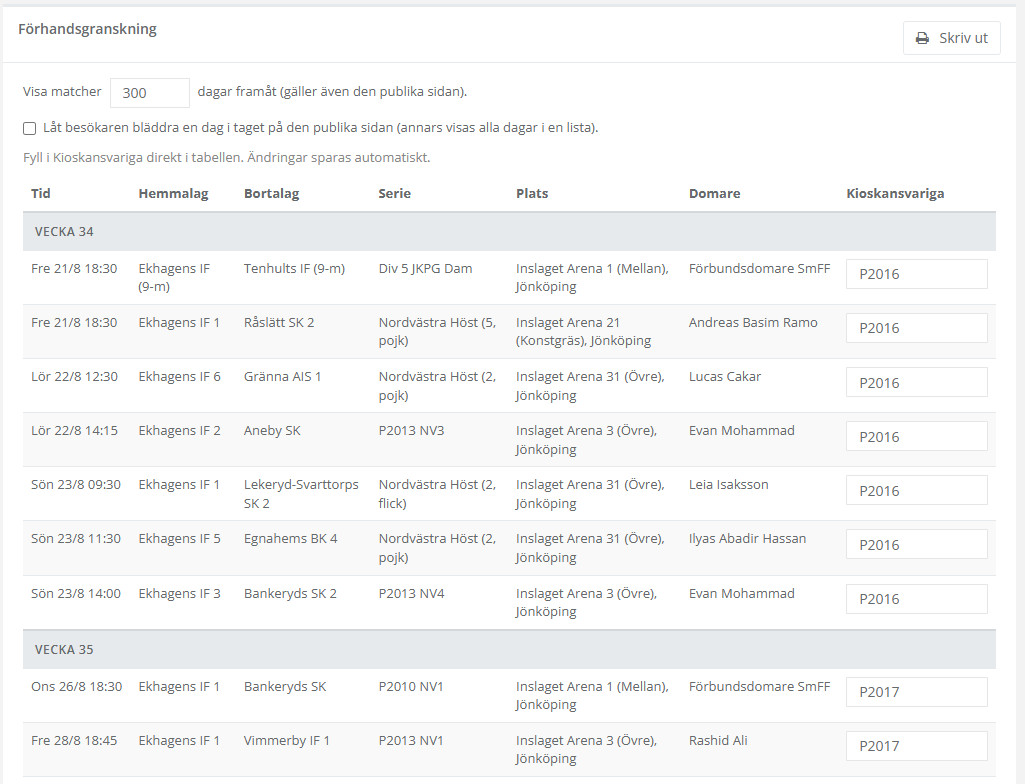Edit Kioskansvariga field for Tenhults IF (9-m) match

click(916, 274)
